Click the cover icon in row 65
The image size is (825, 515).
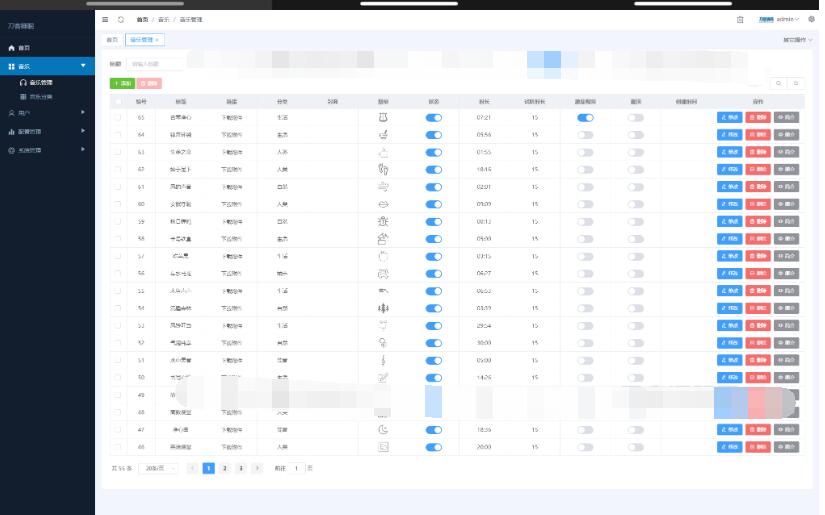coord(382,117)
